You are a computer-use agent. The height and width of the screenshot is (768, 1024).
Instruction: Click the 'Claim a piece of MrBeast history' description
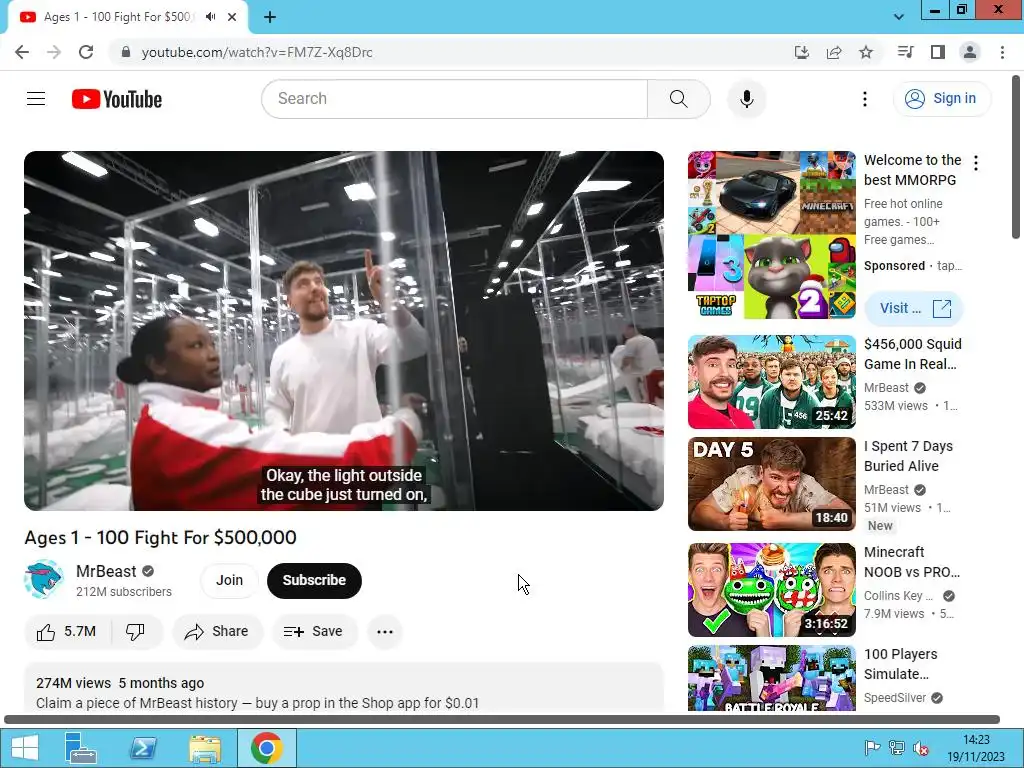tap(257, 703)
